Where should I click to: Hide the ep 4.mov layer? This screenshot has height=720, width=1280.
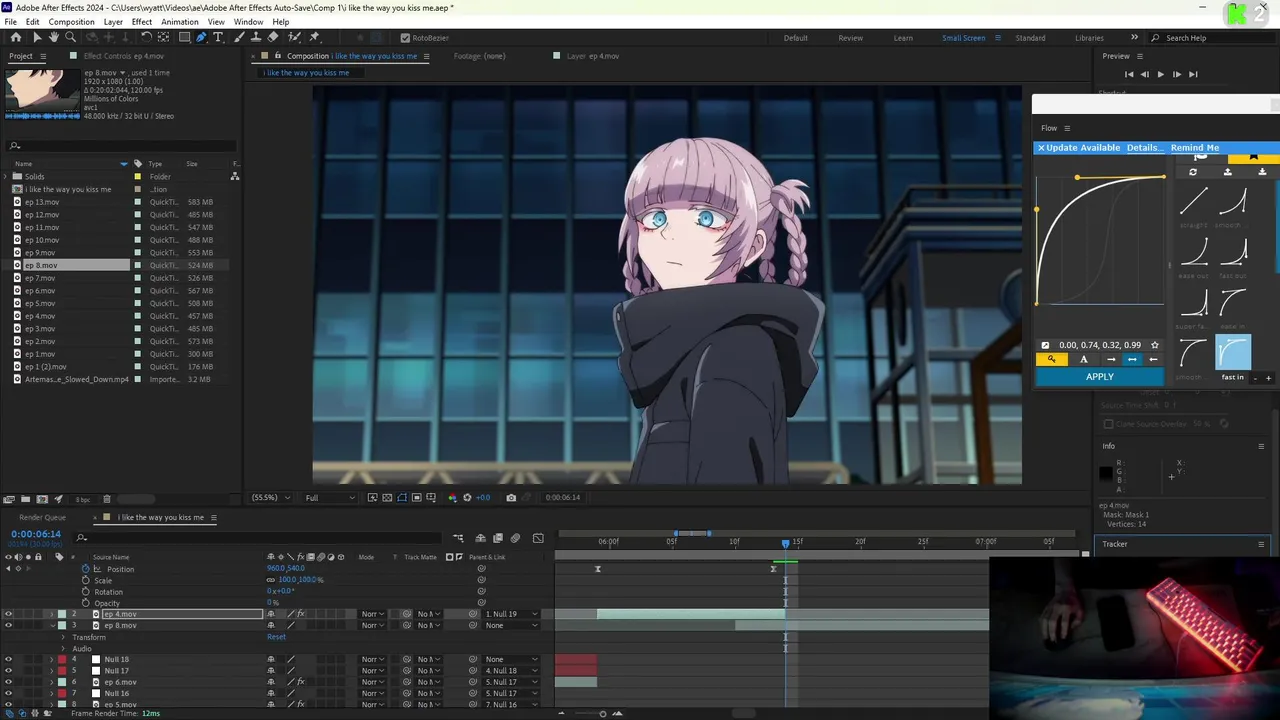(x=8, y=614)
